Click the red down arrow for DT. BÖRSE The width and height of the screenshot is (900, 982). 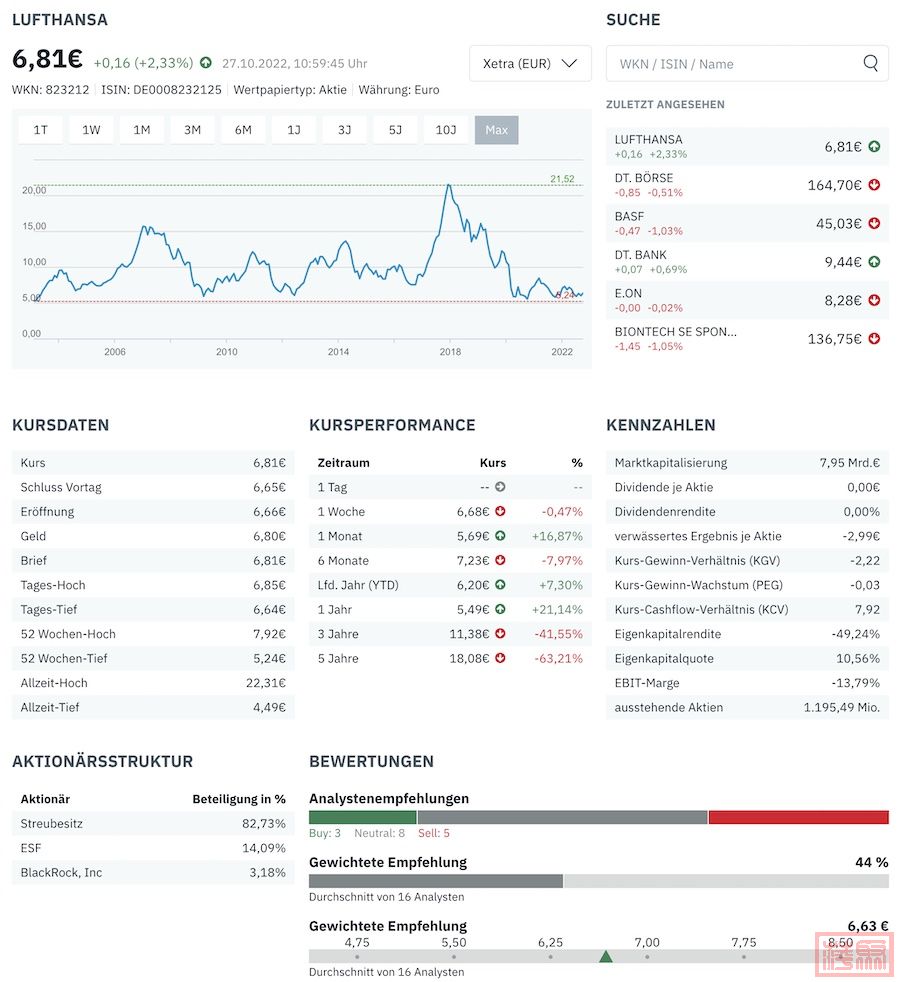coord(874,185)
